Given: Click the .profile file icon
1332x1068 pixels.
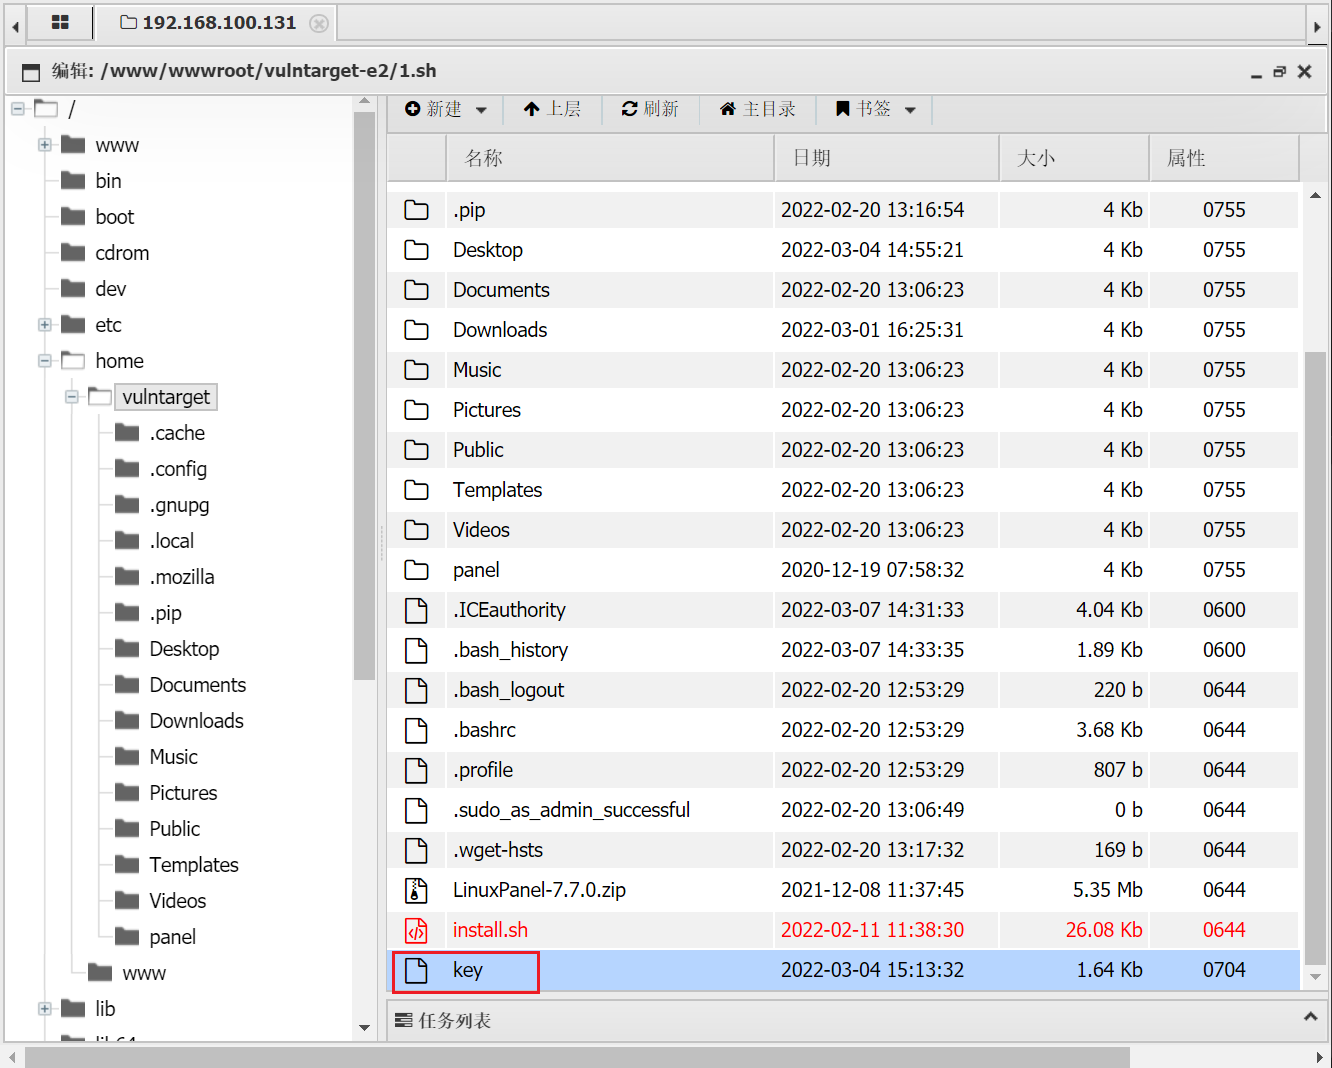Looking at the screenshot, I should click(416, 770).
